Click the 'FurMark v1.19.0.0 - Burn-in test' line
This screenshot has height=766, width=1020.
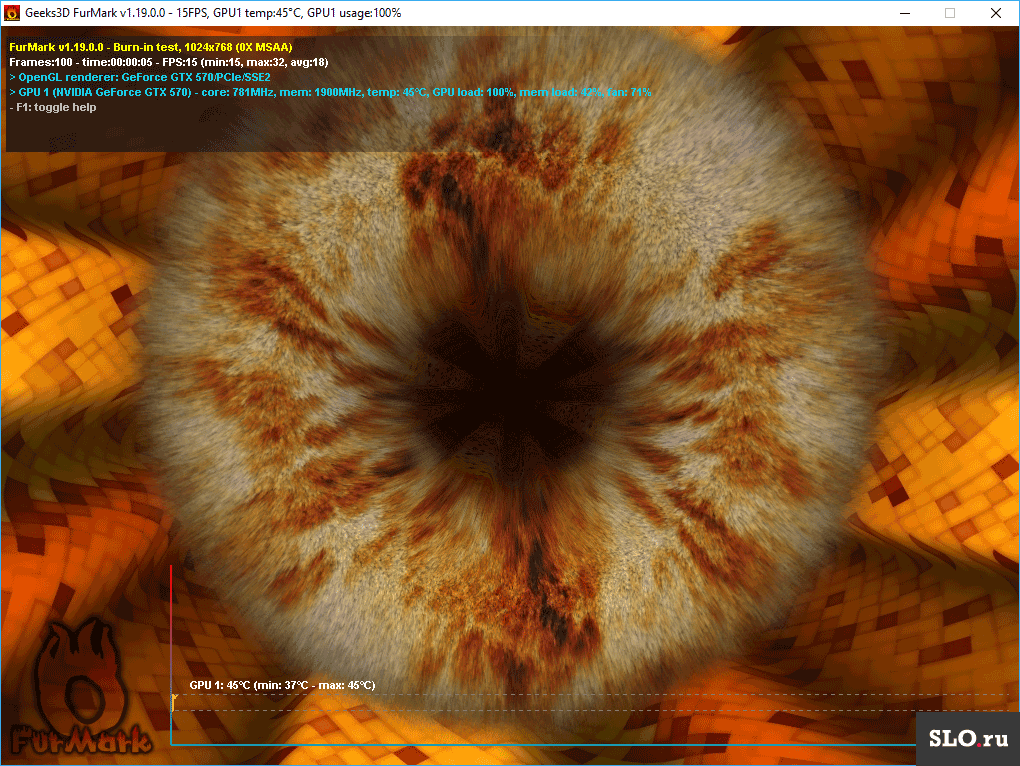point(151,47)
